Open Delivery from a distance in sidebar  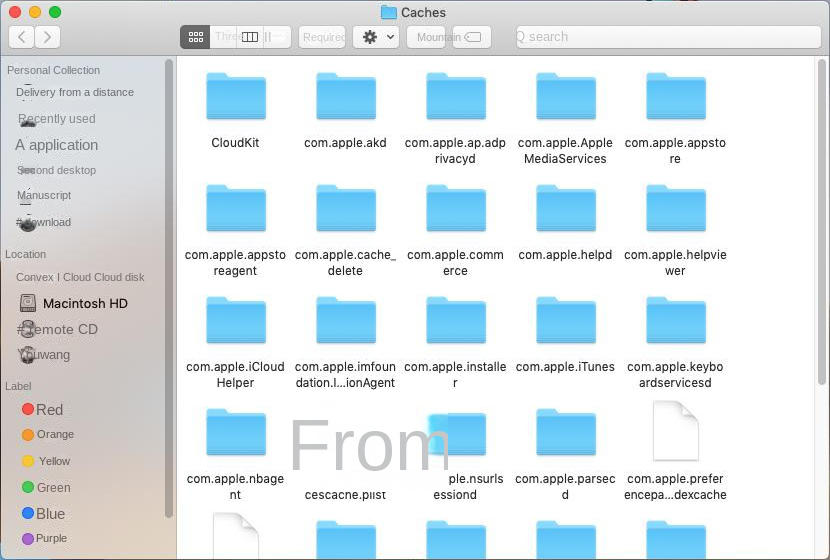[x=75, y=92]
